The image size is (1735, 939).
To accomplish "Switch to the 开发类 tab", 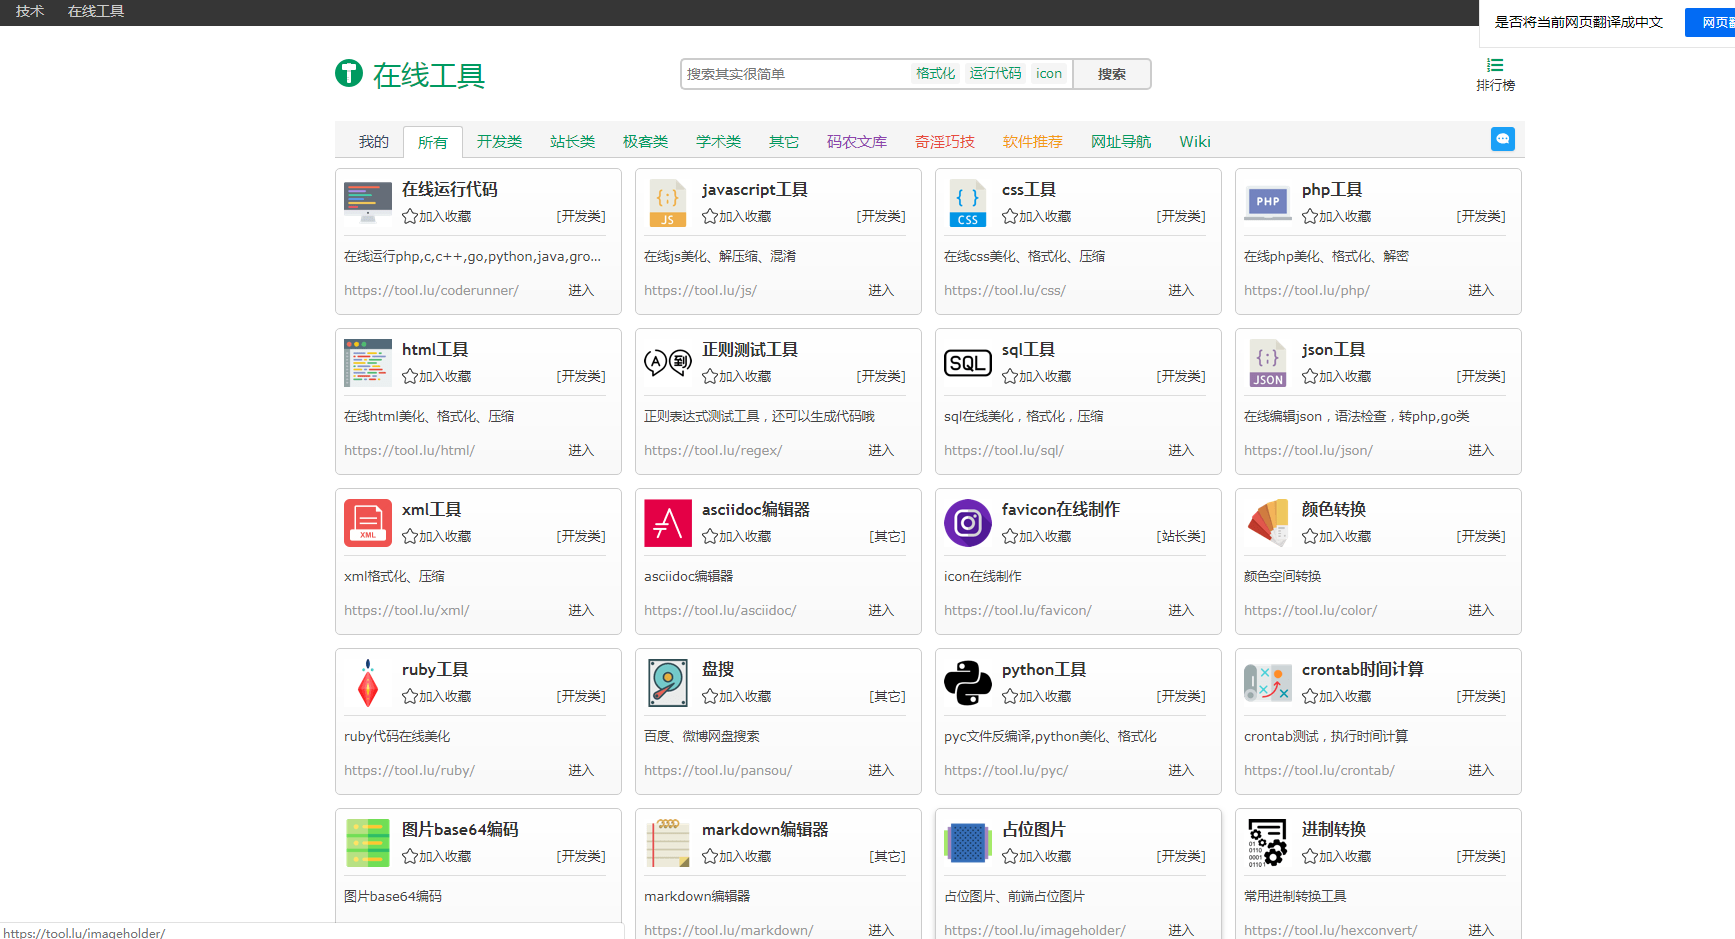I will 499,142.
